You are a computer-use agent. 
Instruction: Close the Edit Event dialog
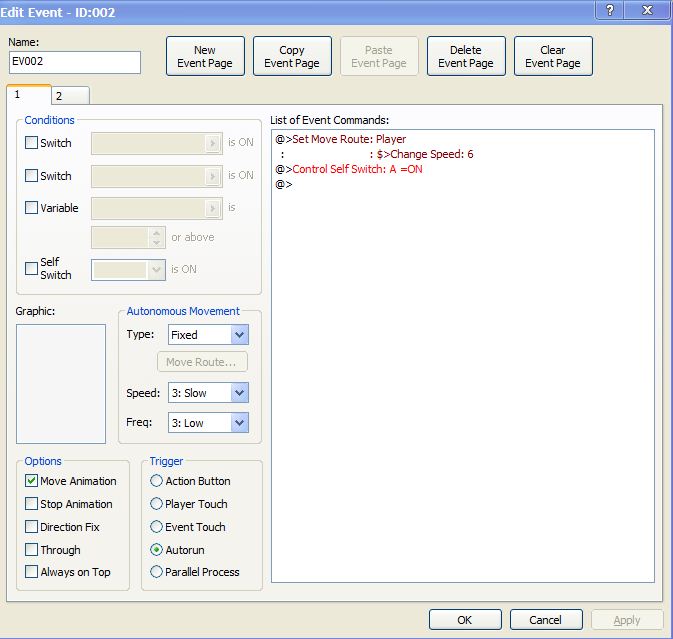coord(647,10)
